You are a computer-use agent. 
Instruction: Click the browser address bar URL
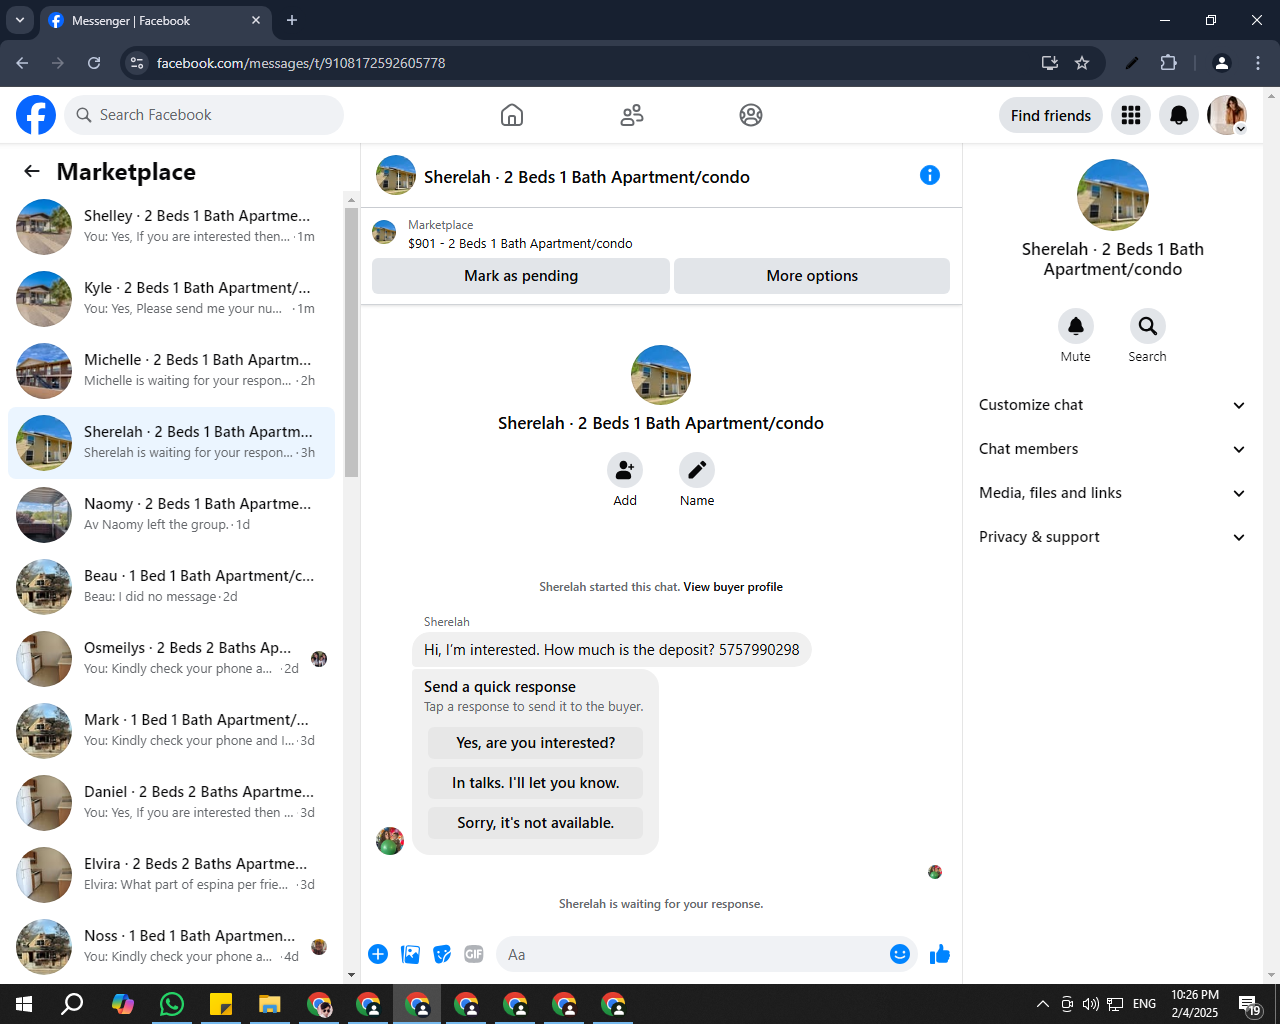coord(301,63)
